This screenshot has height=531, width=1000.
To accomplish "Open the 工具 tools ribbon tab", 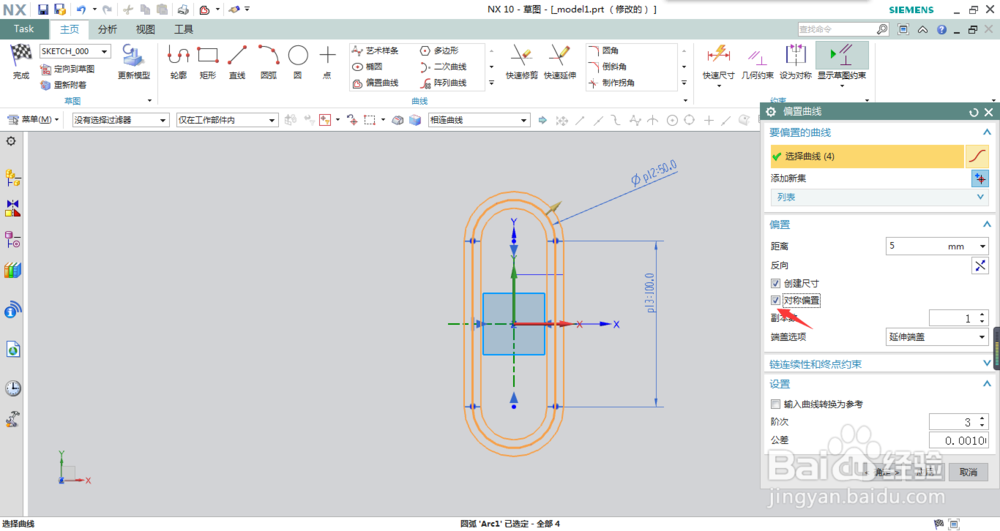I will point(184,29).
